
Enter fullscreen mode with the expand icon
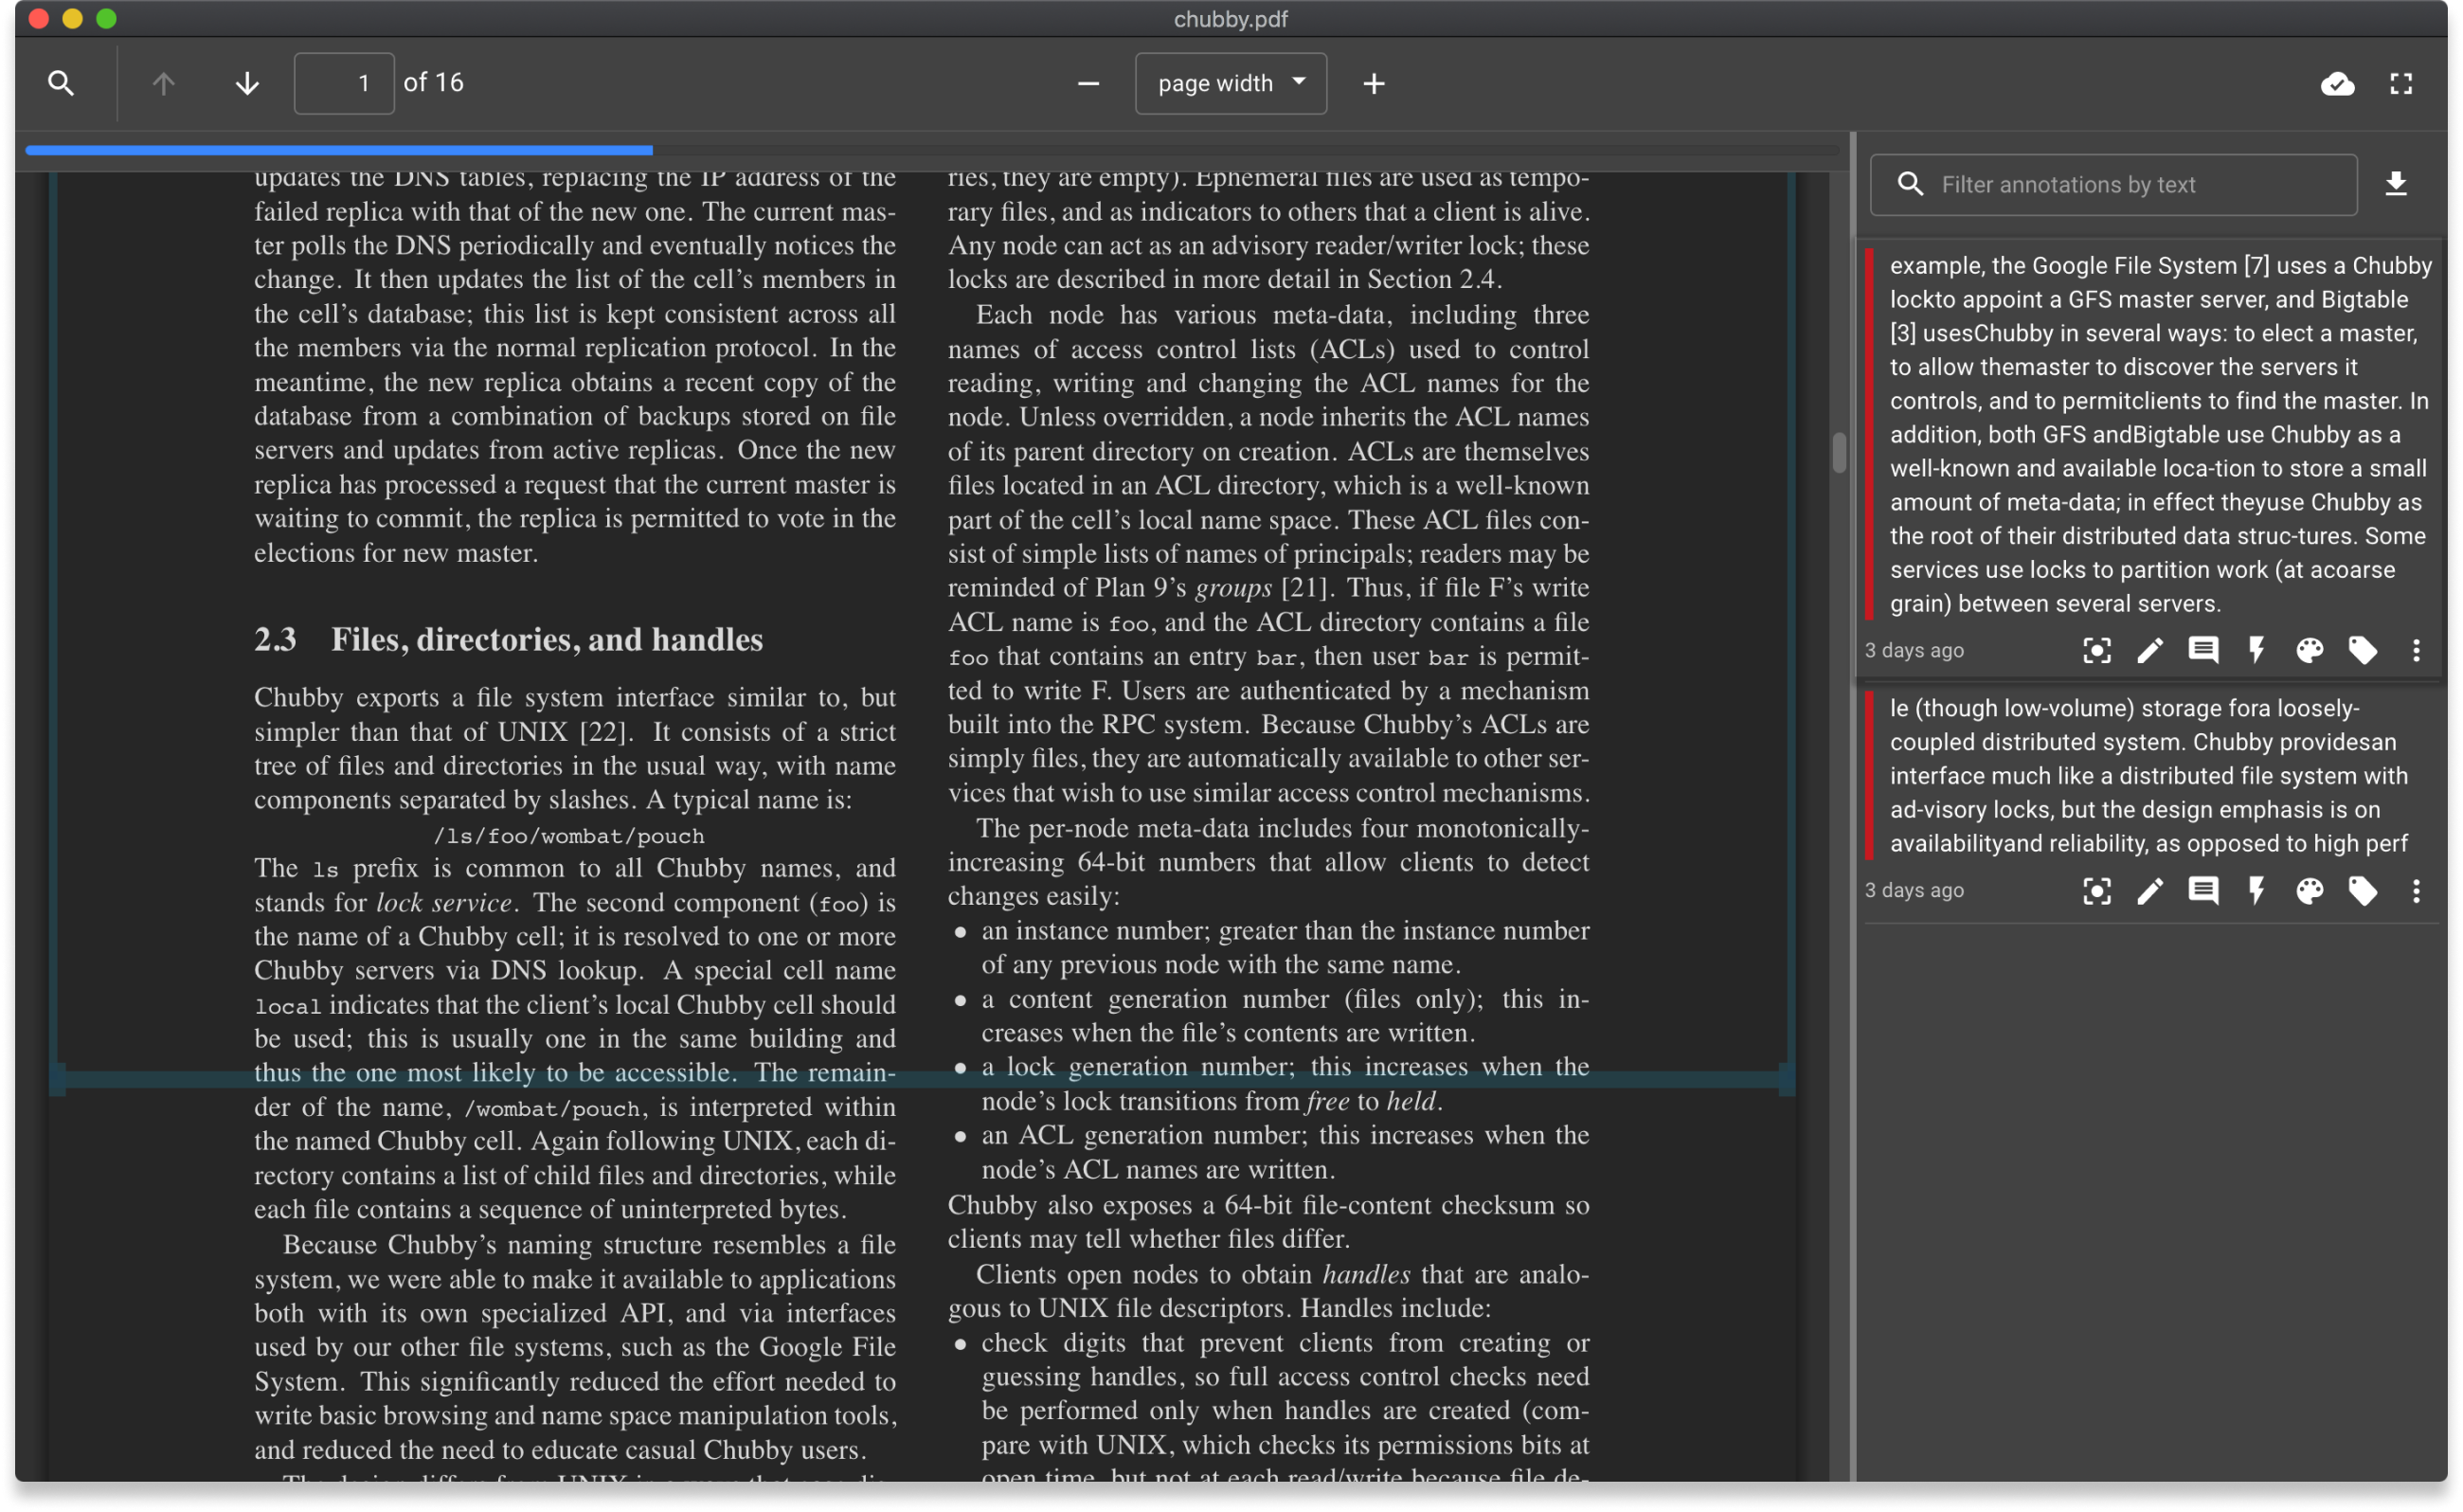click(2400, 83)
